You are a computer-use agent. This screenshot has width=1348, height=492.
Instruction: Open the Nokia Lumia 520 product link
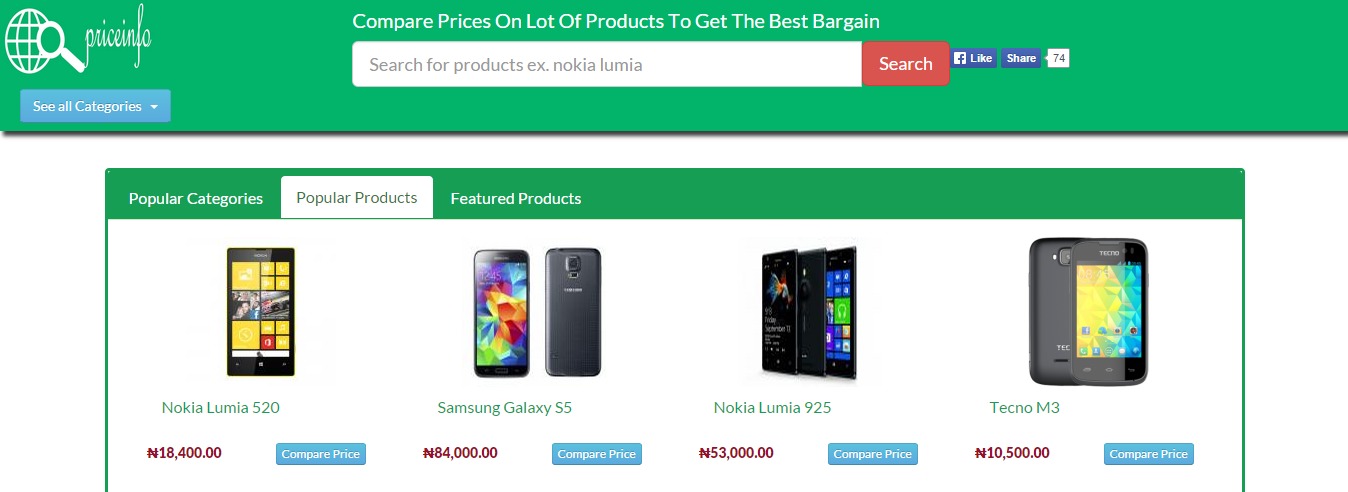pyautogui.click(x=221, y=408)
